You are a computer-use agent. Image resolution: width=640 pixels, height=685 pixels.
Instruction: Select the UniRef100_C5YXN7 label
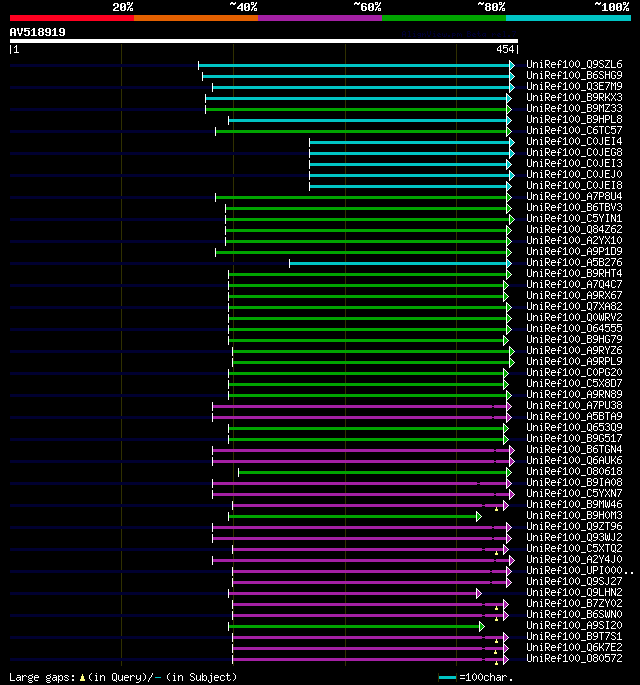click(574, 494)
